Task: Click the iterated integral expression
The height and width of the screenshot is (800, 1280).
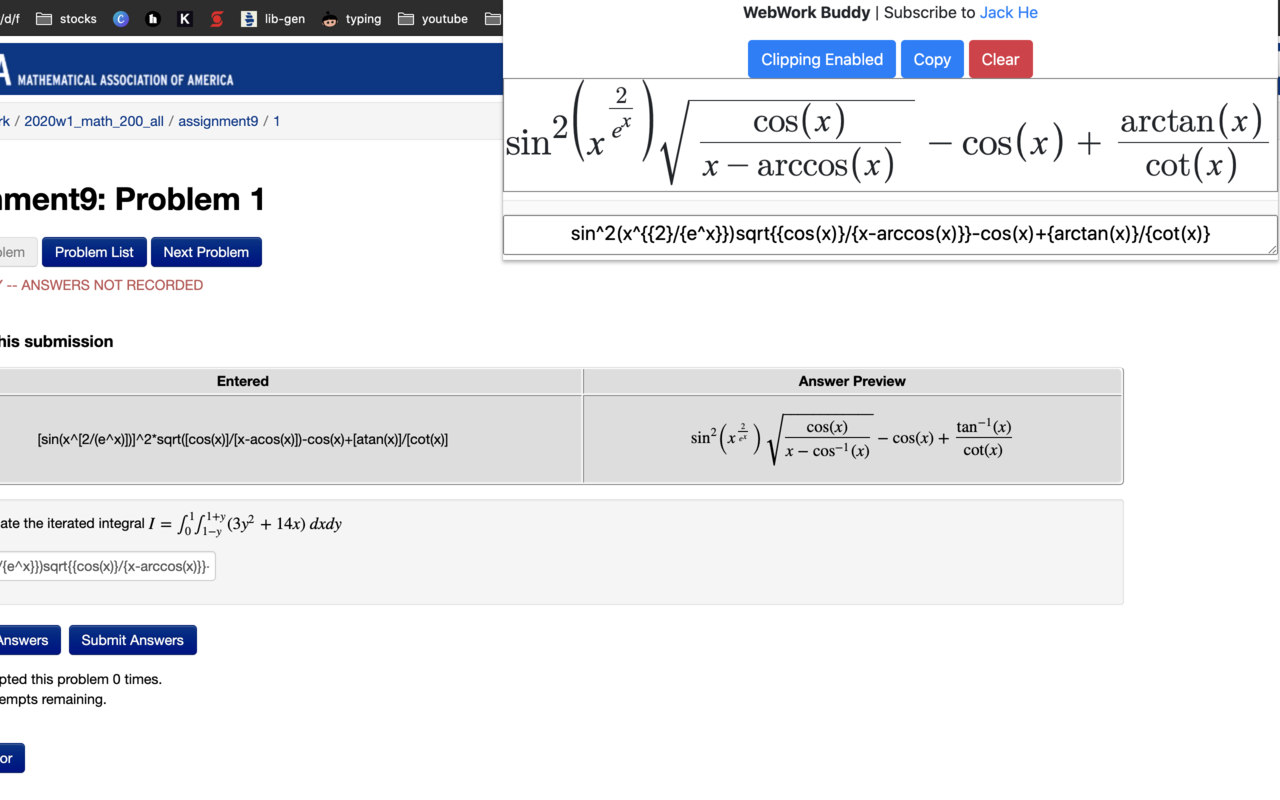Action: point(245,524)
